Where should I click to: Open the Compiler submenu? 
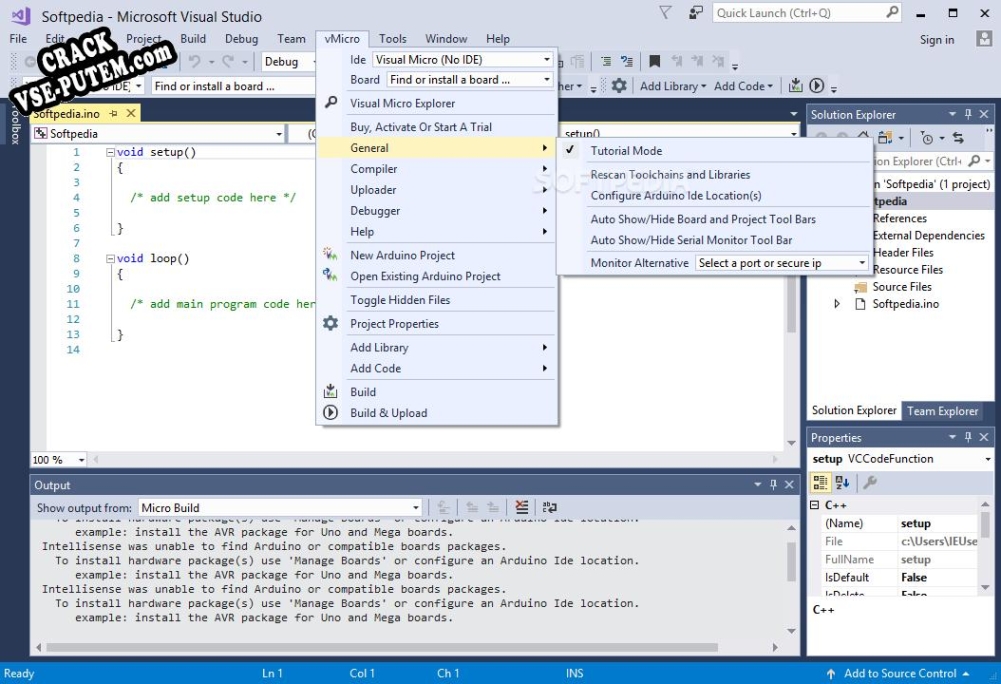point(437,169)
